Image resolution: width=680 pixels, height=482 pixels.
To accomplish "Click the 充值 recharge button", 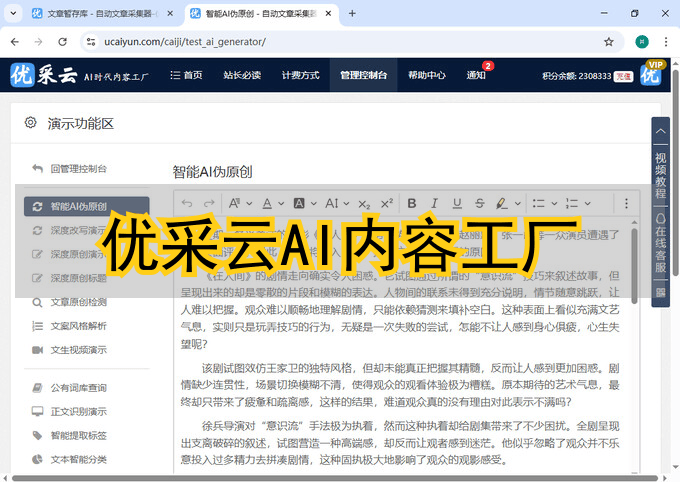I will tap(623, 76).
